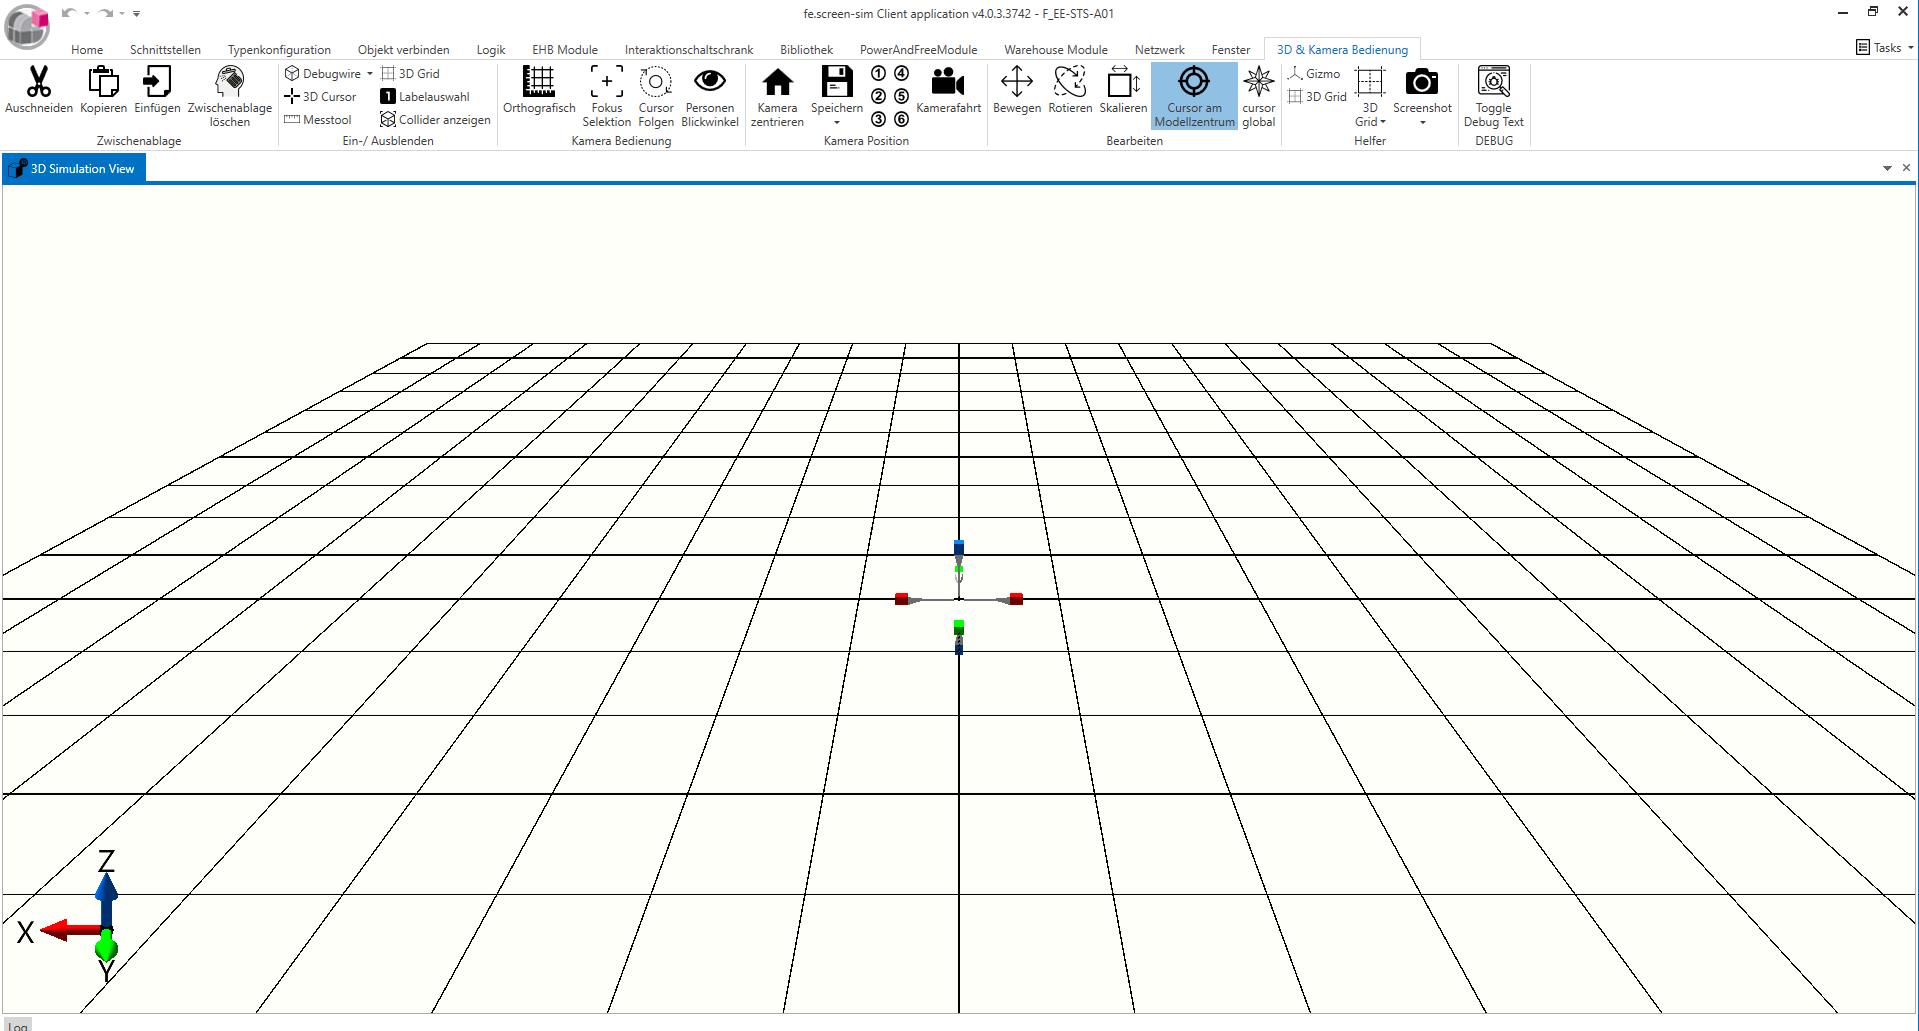This screenshot has height=1031, width=1919.
Task: Toggle the Messtool measuring tool
Action: 318,119
